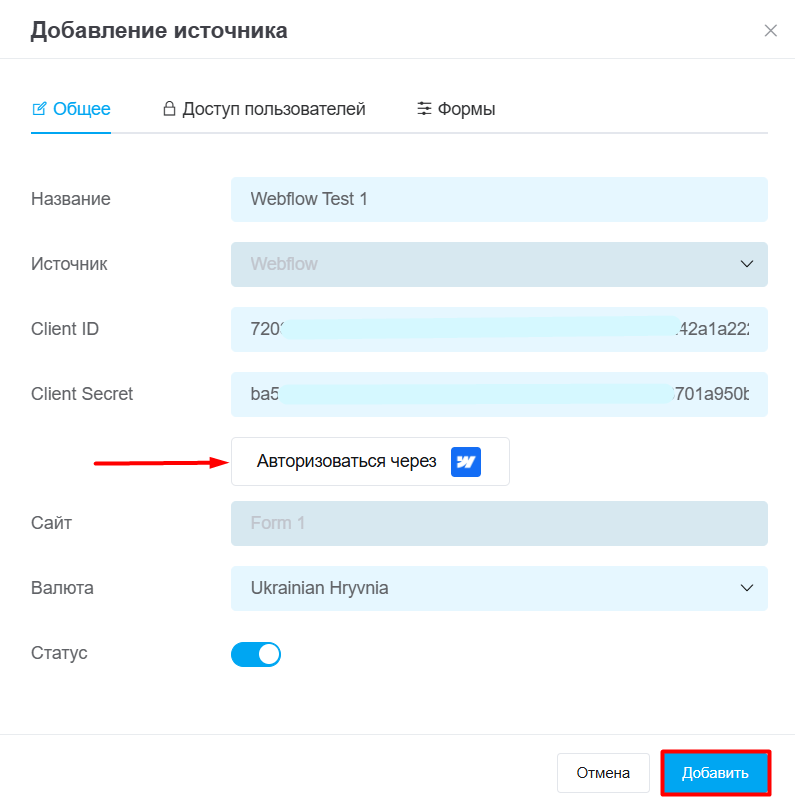
Task: Click the edit icon on Общее tab
Action: click(39, 109)
